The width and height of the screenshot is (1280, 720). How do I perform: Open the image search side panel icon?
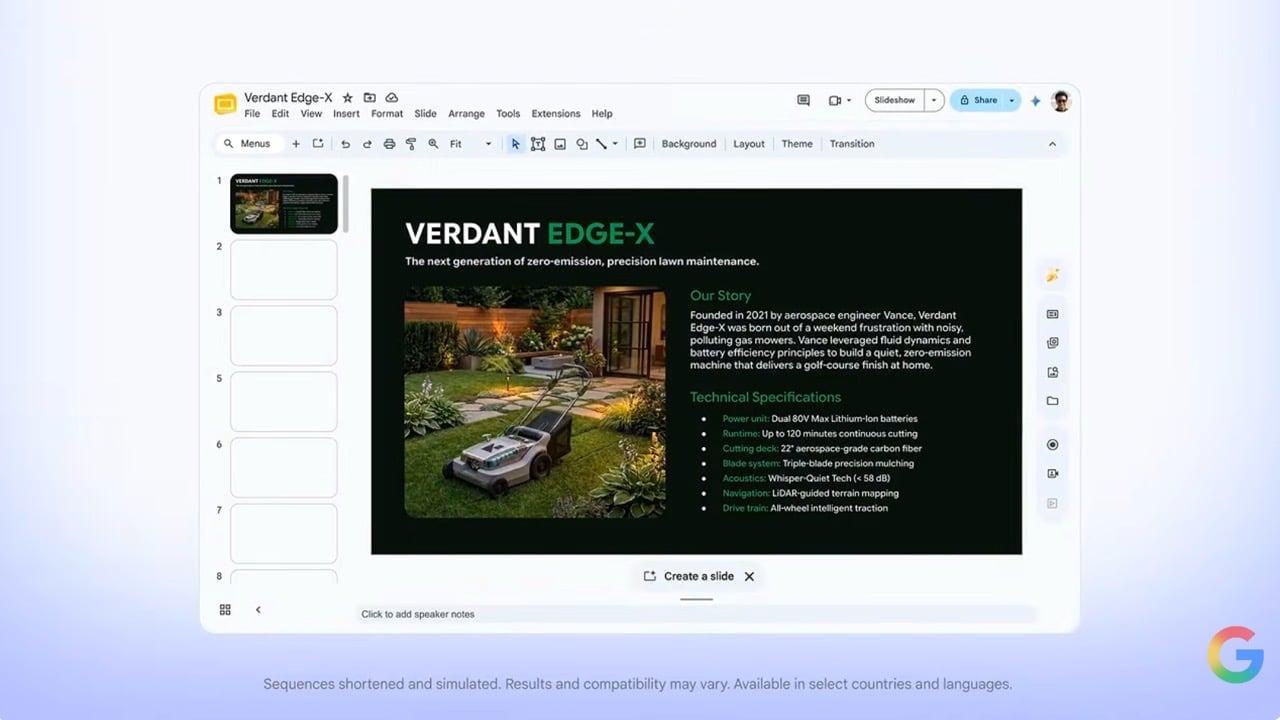tap(1052, 372)
